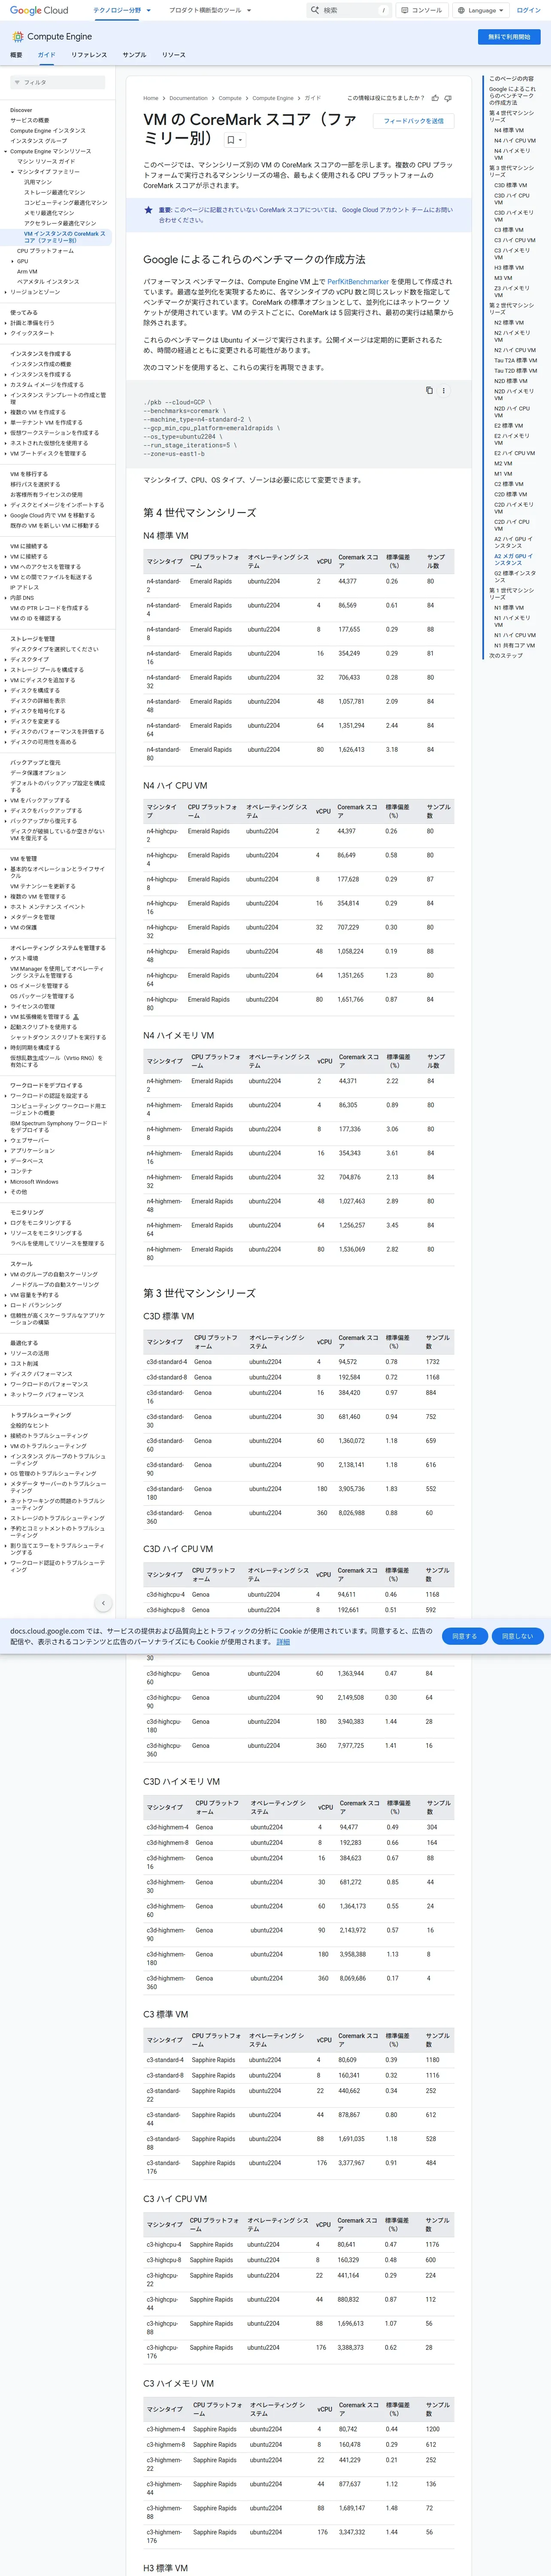Switch to the リソース tab

pos(173,55)
